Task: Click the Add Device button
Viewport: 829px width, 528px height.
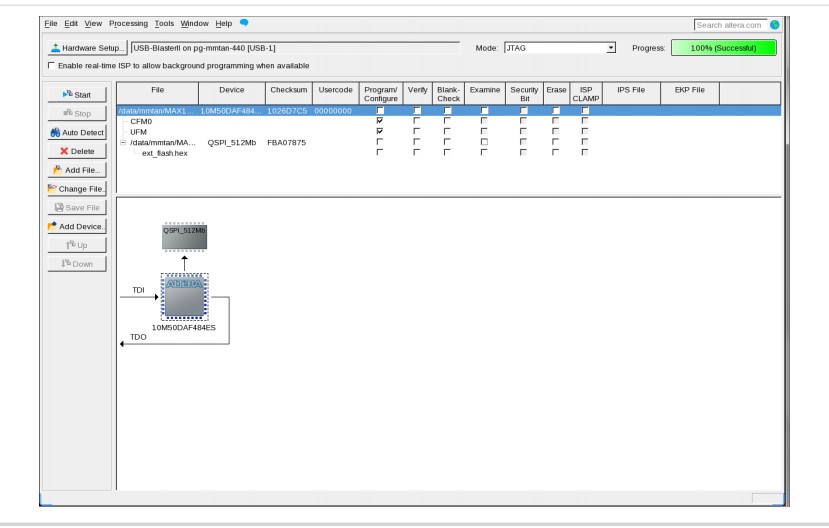Action: (x=77, y=226)
